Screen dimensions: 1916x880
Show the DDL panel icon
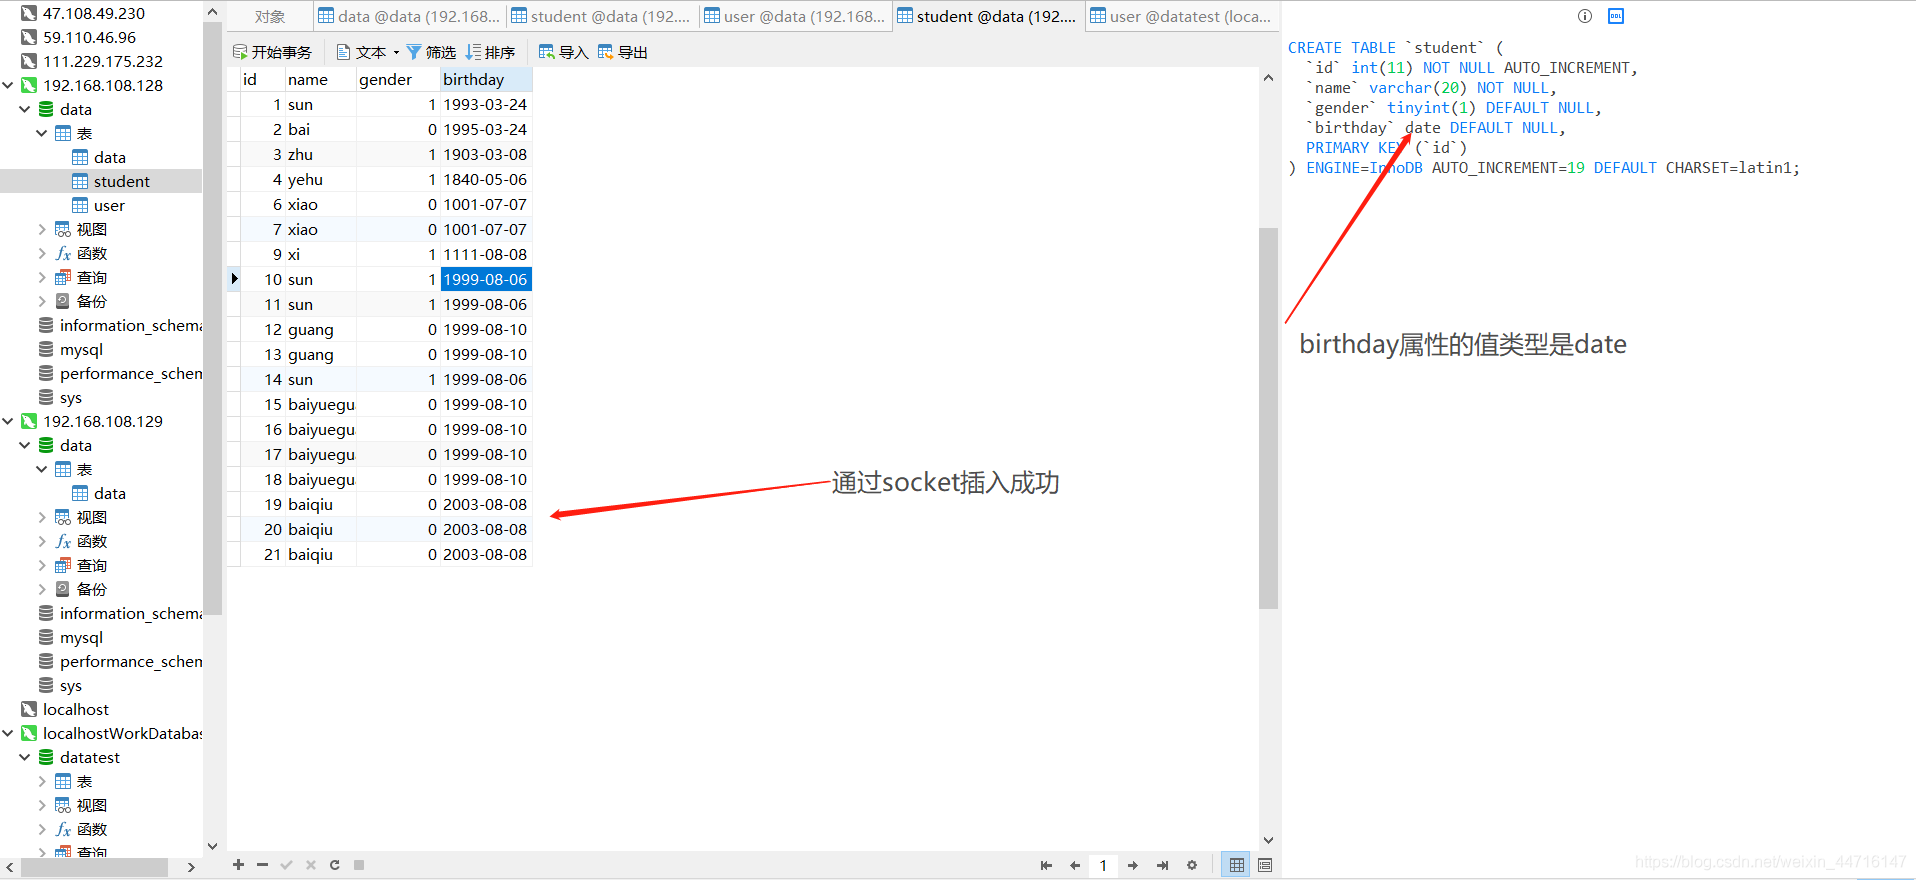1616,16
